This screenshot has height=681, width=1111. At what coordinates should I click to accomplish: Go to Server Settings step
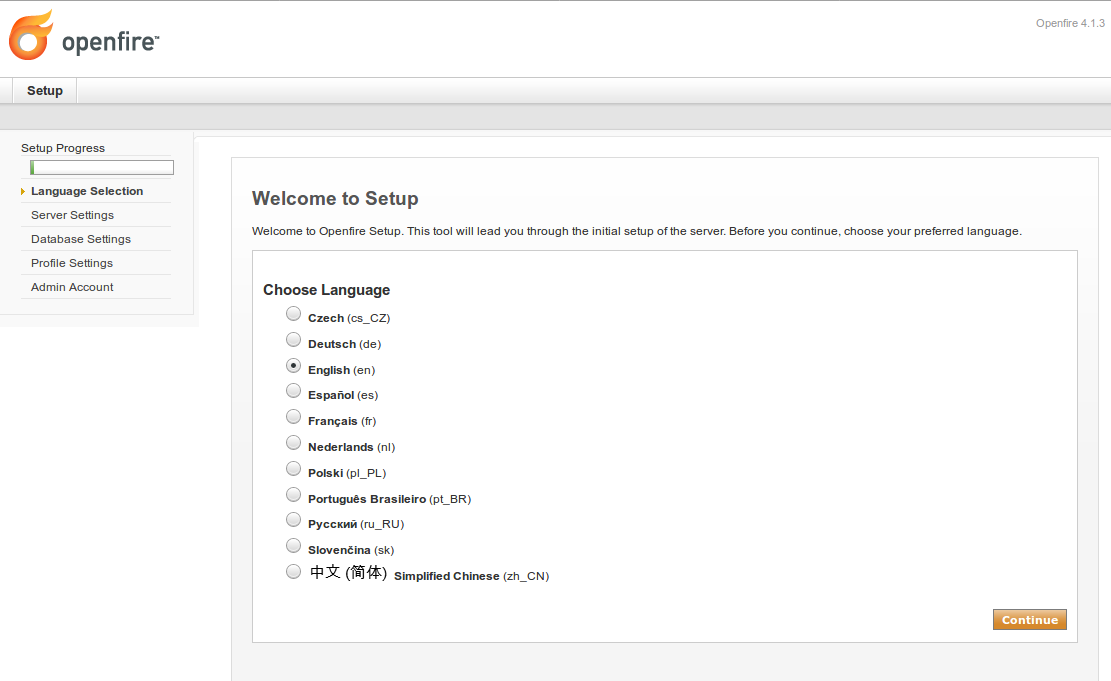(72, 215)
